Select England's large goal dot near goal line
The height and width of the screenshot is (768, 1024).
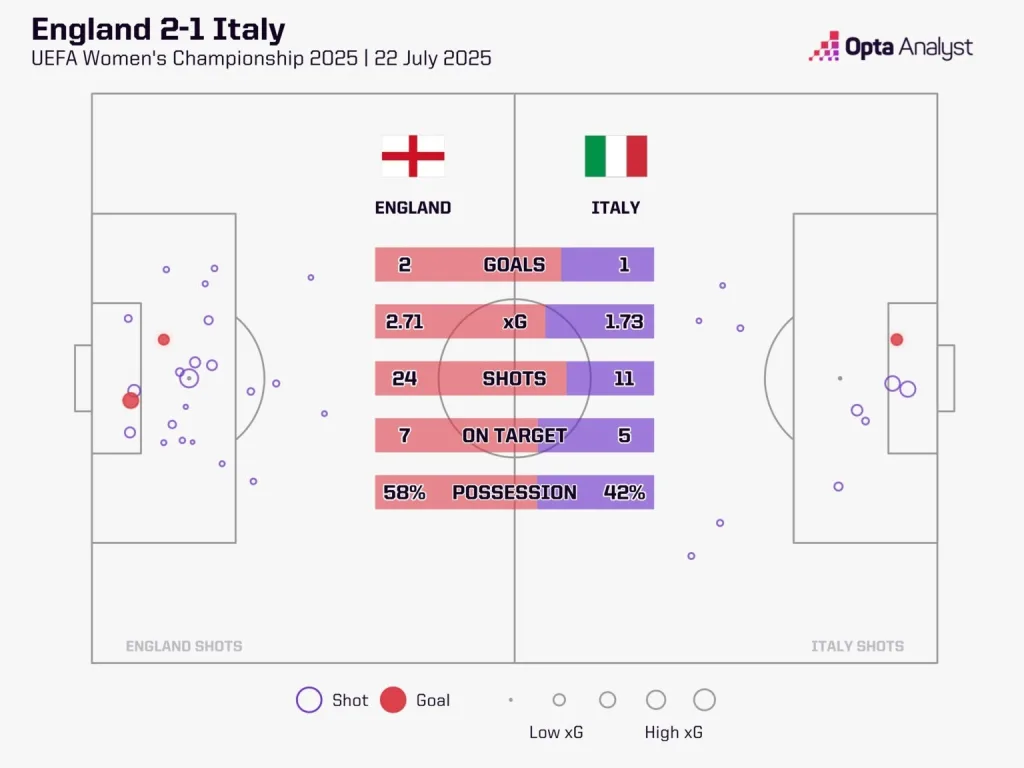coord(130,400)
